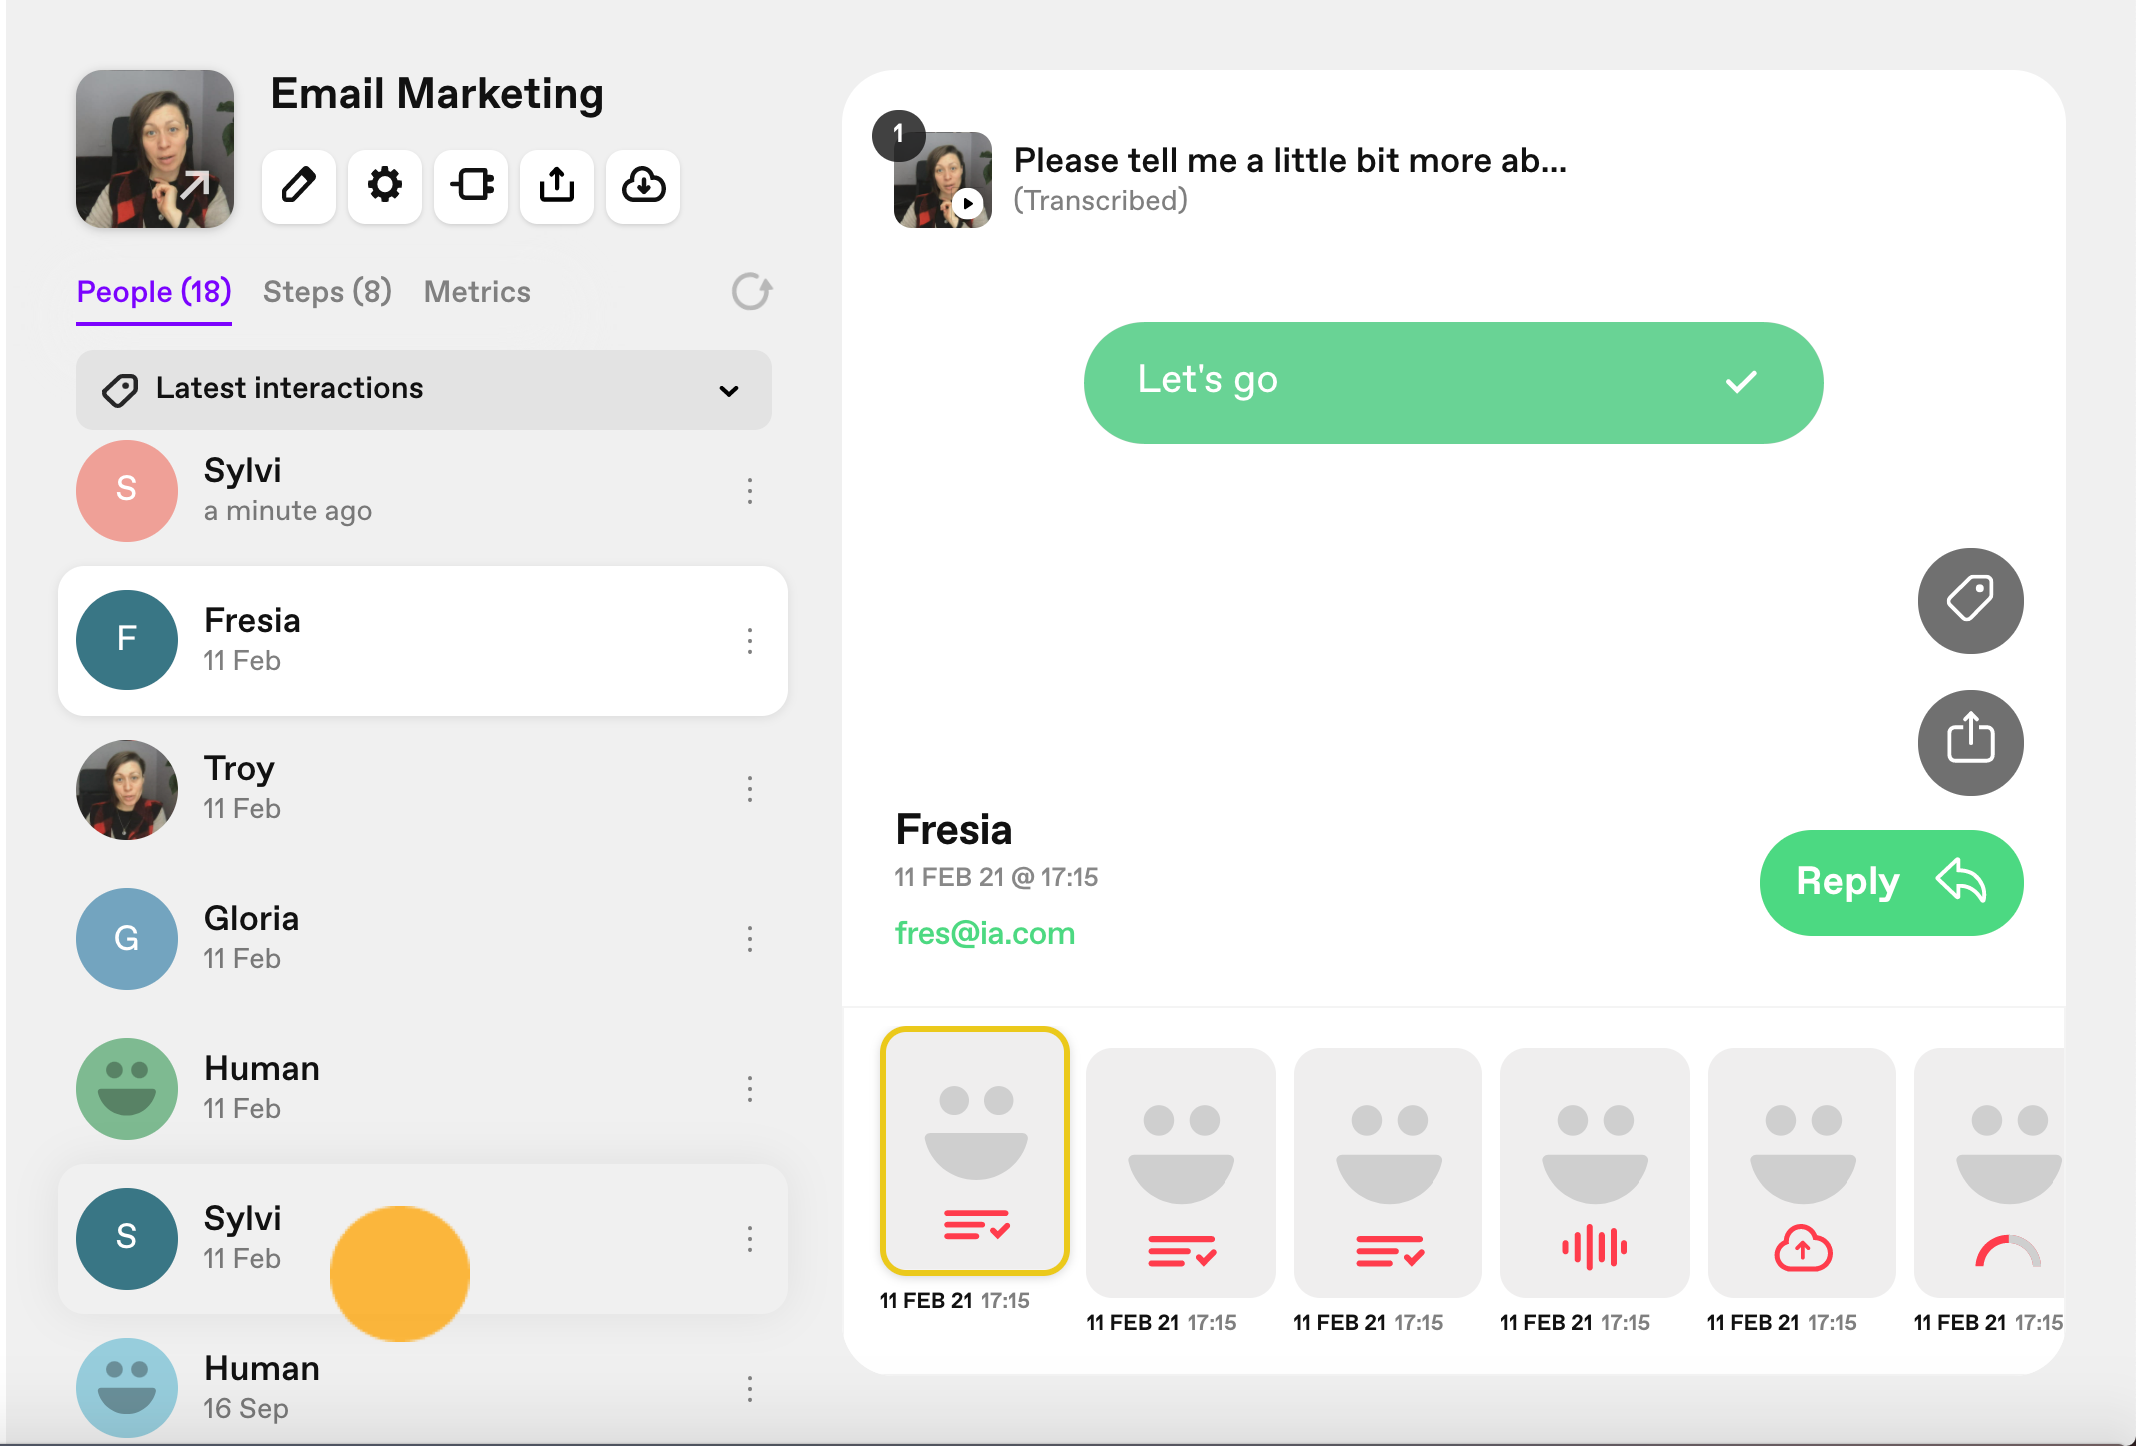Viewport: 2136px width, 1446px height.
Task: Open the more menu for first Sylvi
Action: tap(750, 491)
